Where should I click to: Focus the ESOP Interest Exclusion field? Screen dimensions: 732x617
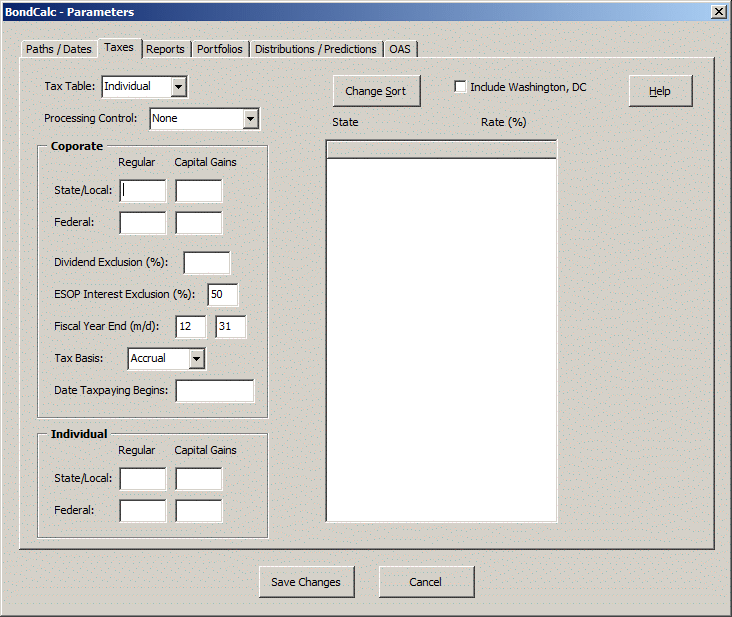(223, 294)
